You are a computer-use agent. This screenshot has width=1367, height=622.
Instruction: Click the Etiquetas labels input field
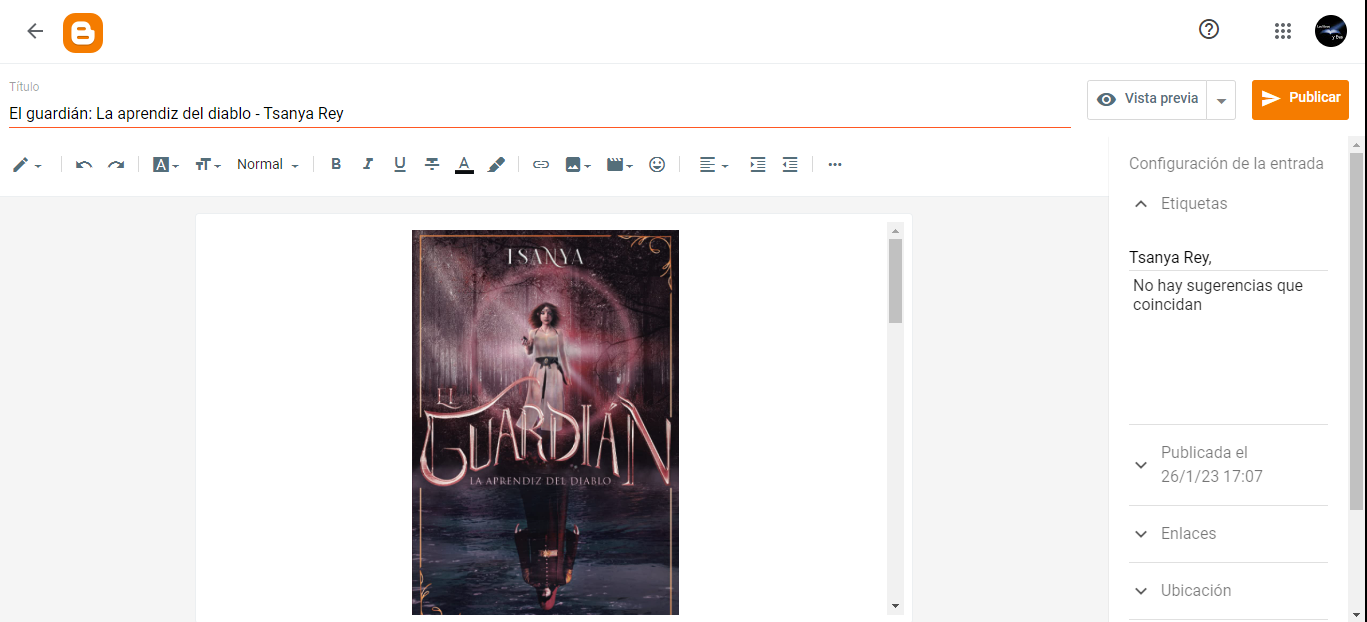pyautogui.click(x=1228, y=258)
